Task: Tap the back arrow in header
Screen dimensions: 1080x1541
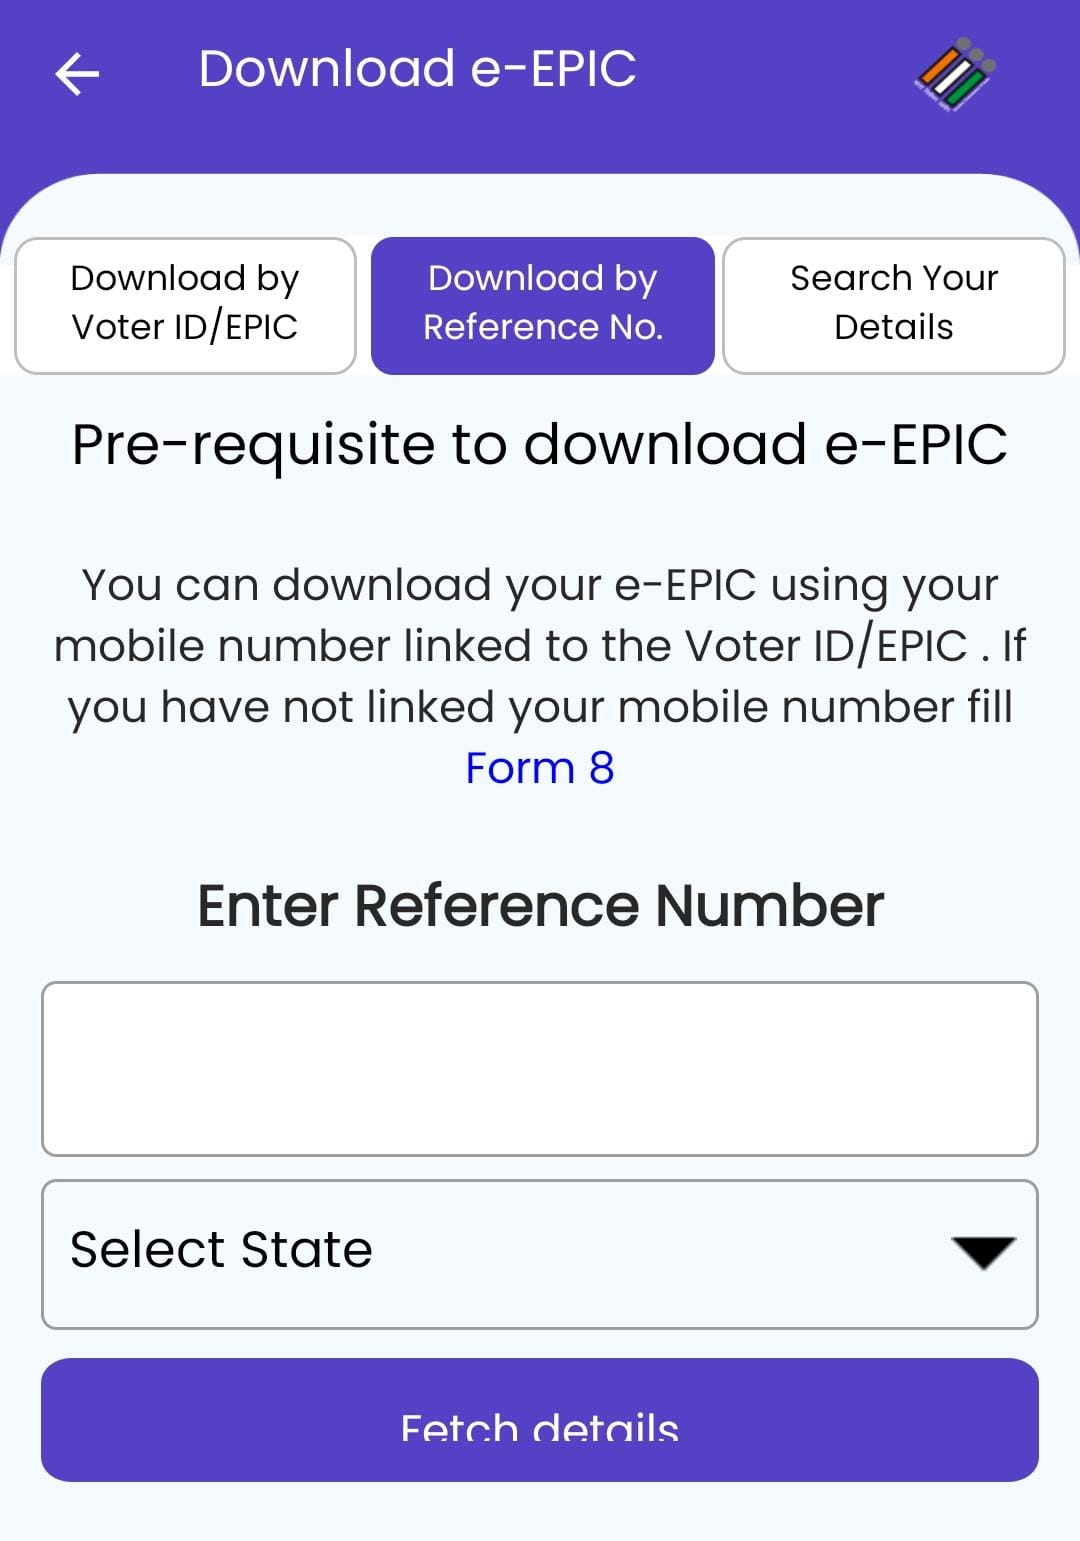Action: coord(77,73)
